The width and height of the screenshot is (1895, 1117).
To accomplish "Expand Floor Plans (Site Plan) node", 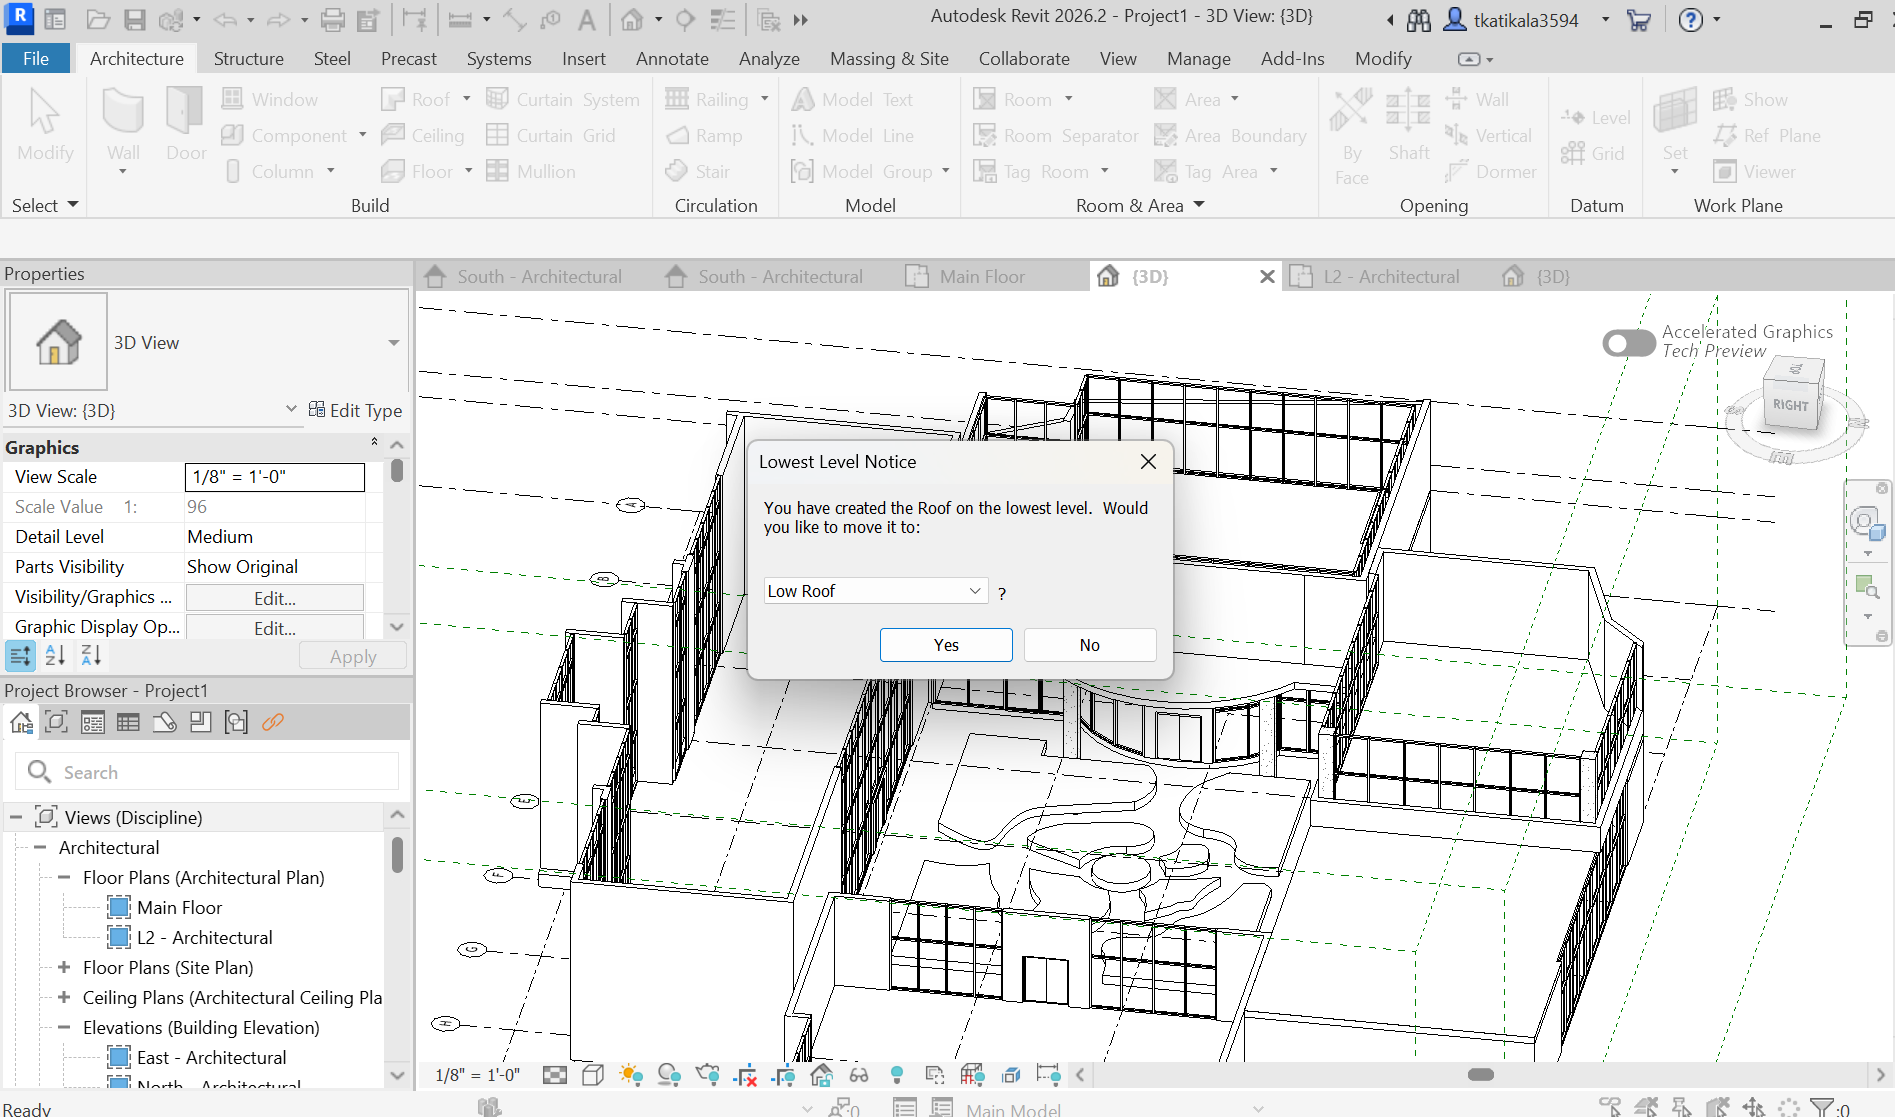I will pos(64,967).
